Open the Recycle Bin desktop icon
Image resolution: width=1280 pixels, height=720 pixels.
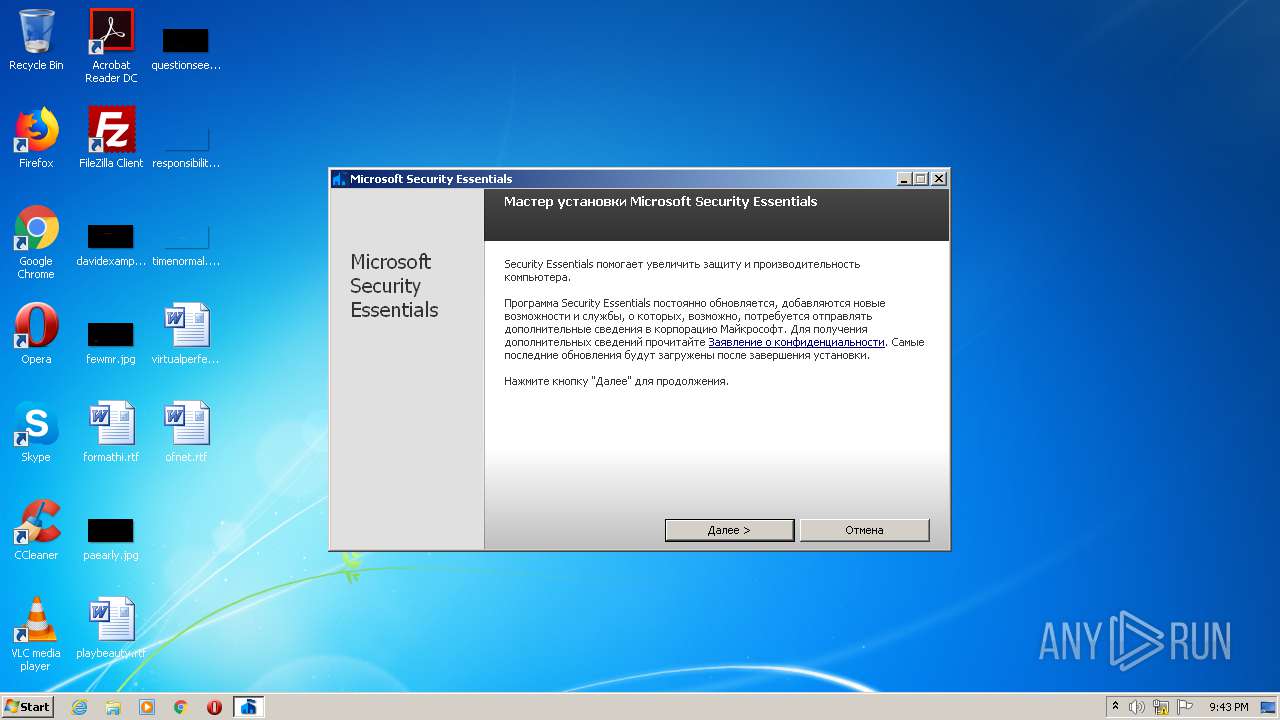36,40
